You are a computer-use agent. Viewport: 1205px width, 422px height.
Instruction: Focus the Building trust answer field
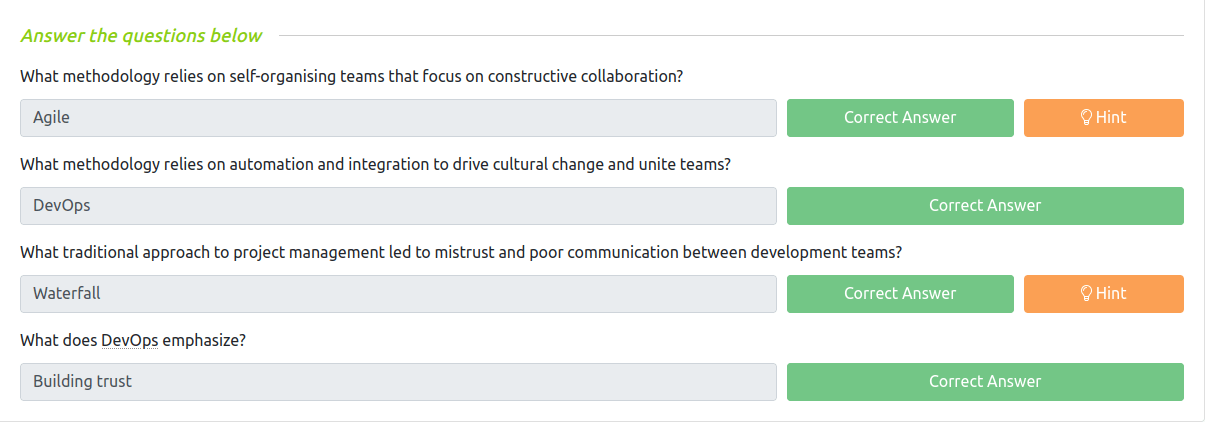(398, 382)
